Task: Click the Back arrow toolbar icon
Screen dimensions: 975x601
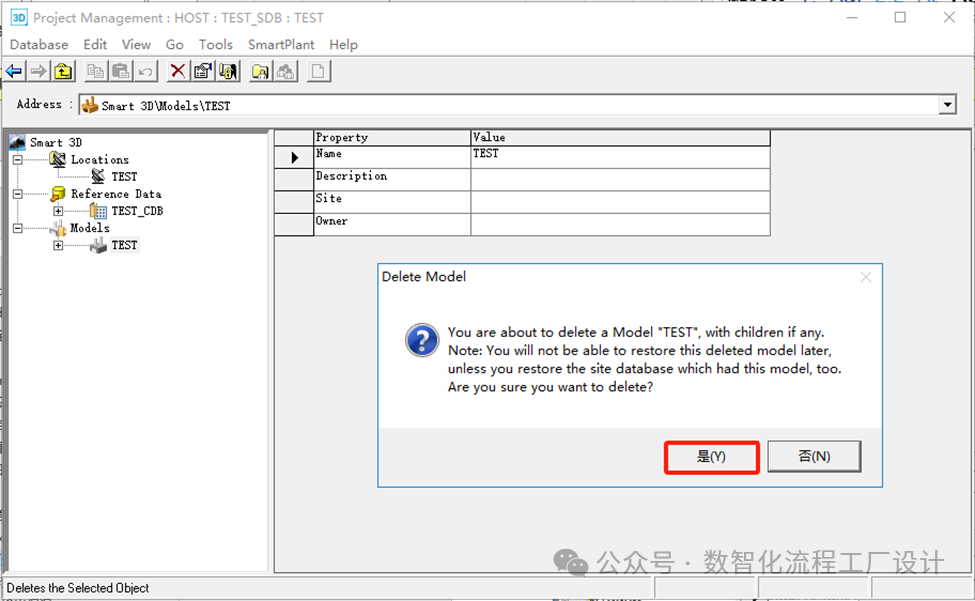Action: [14, 71]
